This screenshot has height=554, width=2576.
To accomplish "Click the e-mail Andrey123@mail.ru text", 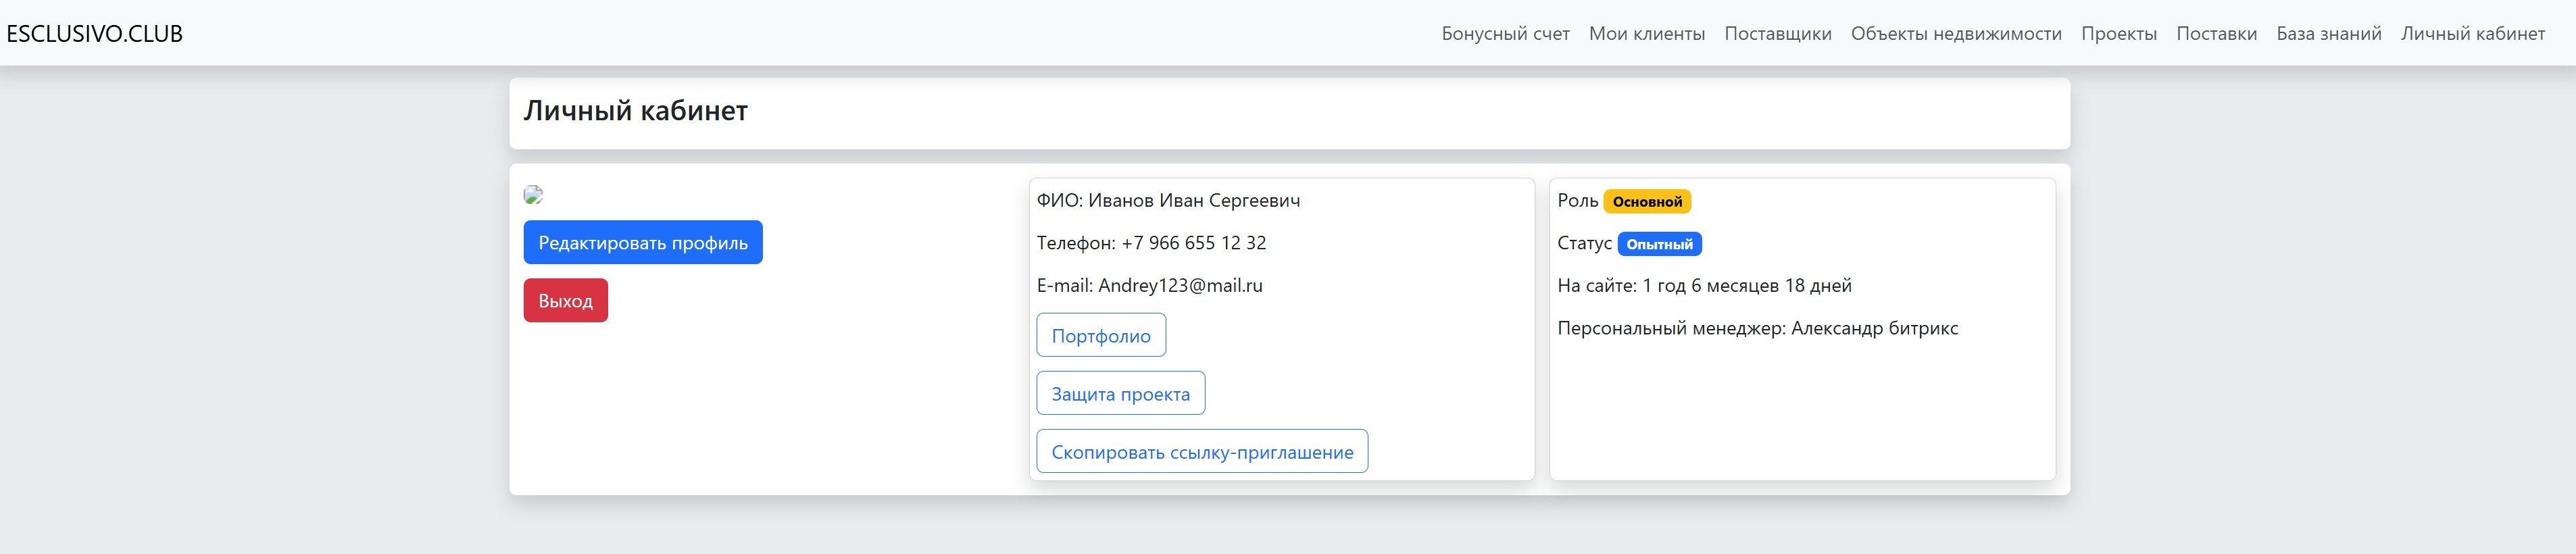I will tap(1180, 286).
